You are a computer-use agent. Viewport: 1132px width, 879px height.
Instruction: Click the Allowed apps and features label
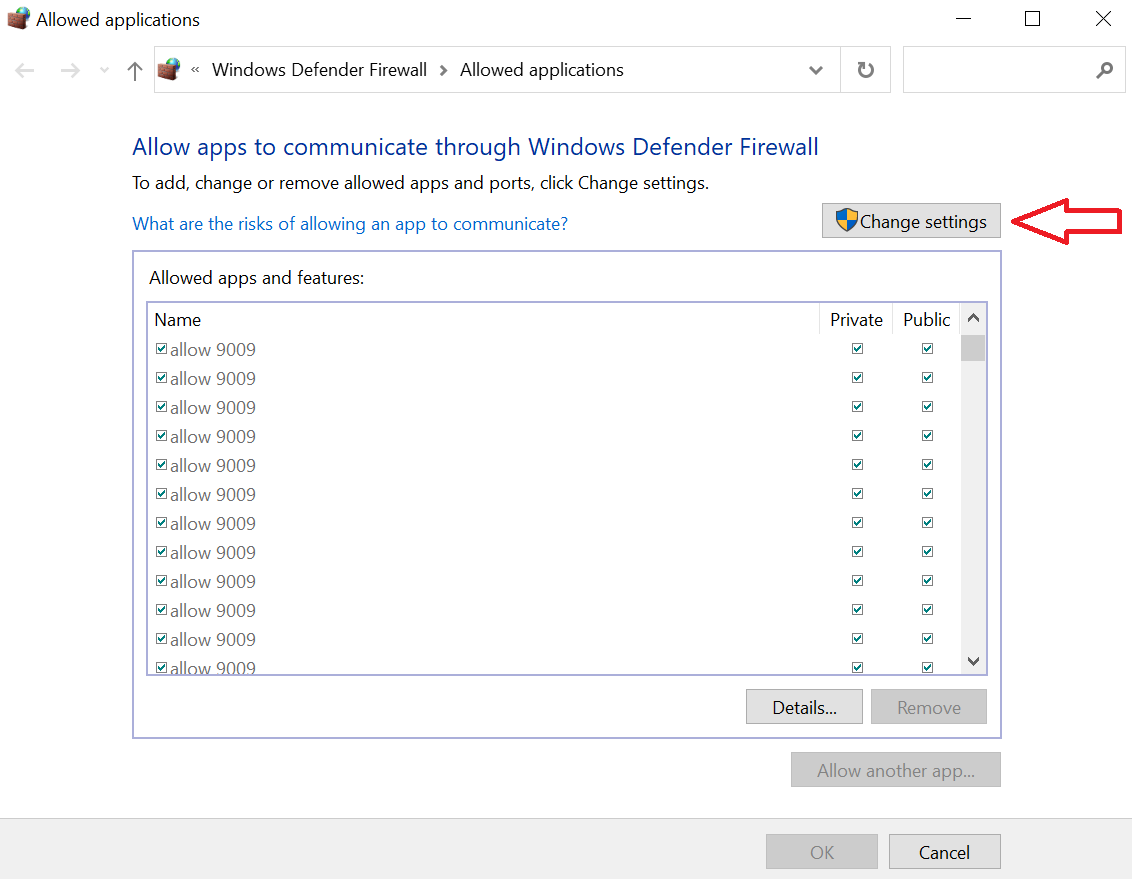pos(256,278)
